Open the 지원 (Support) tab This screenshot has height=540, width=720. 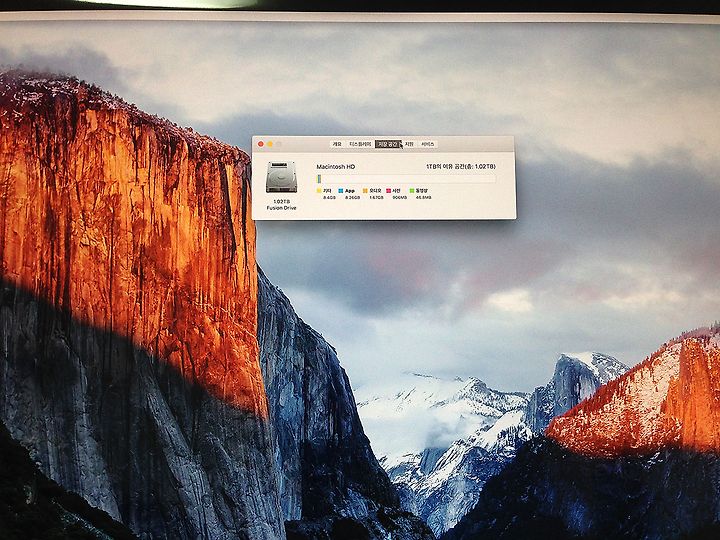(x=409, y=144)
